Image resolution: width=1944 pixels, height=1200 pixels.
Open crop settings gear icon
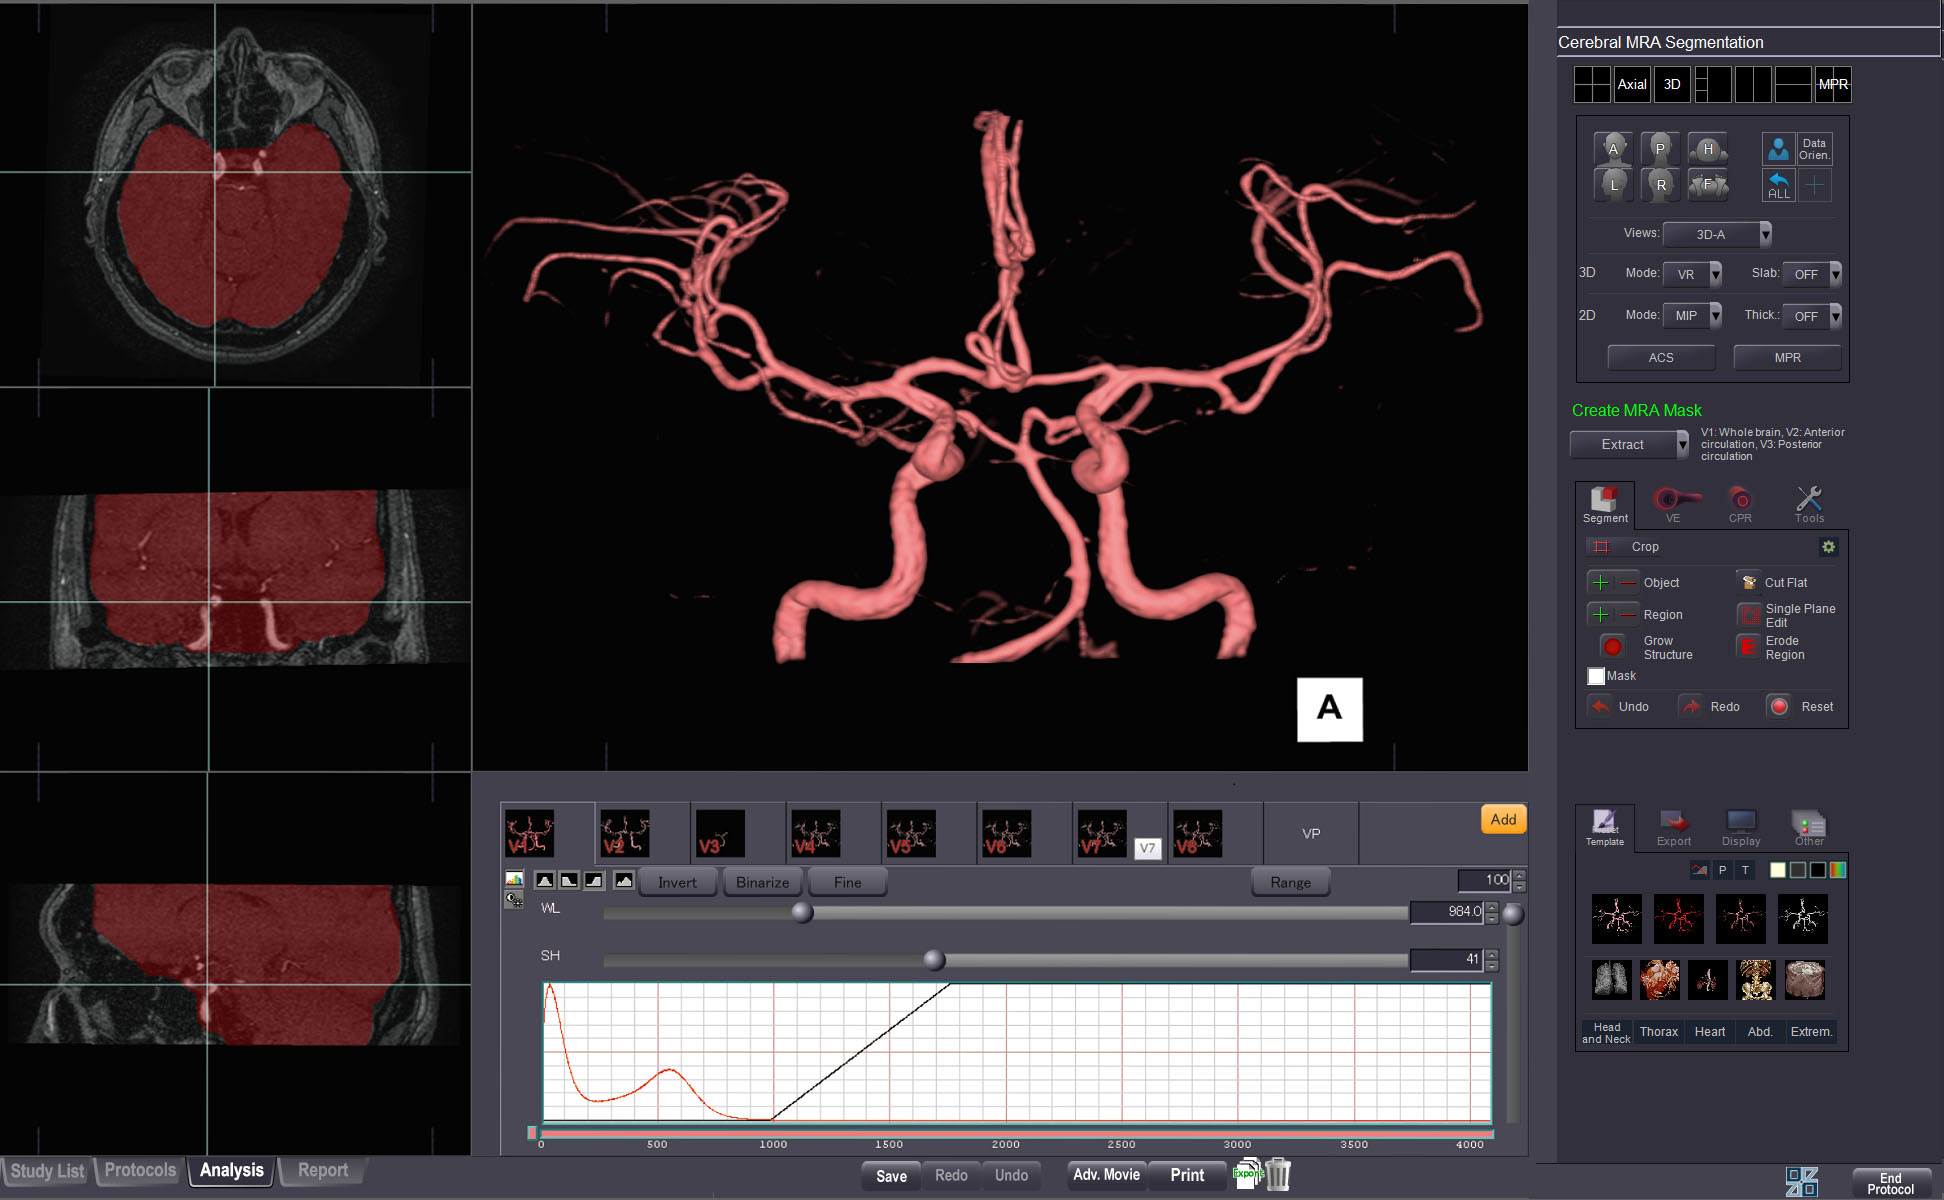pos(1828,547)
